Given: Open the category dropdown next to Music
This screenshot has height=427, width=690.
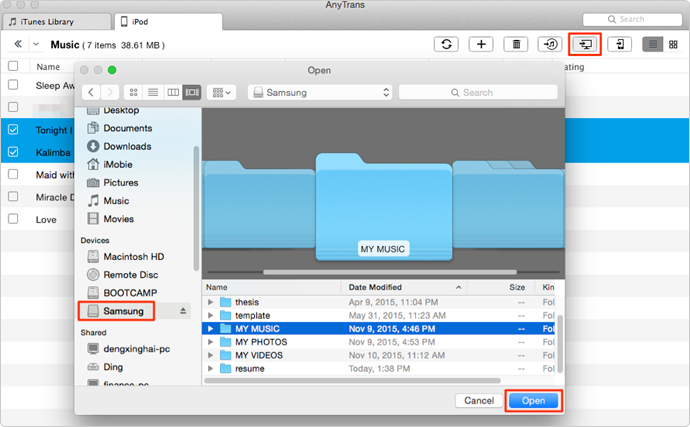Looking at the screenshot, I should tap(36, 44).
